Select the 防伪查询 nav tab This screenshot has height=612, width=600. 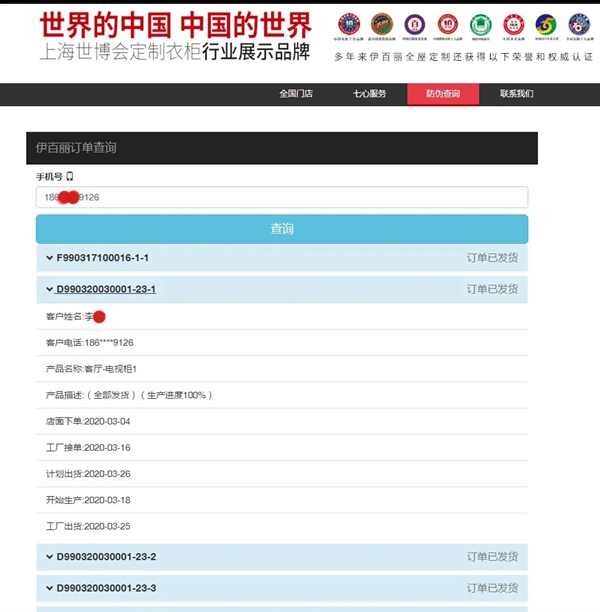coord(443,94)
